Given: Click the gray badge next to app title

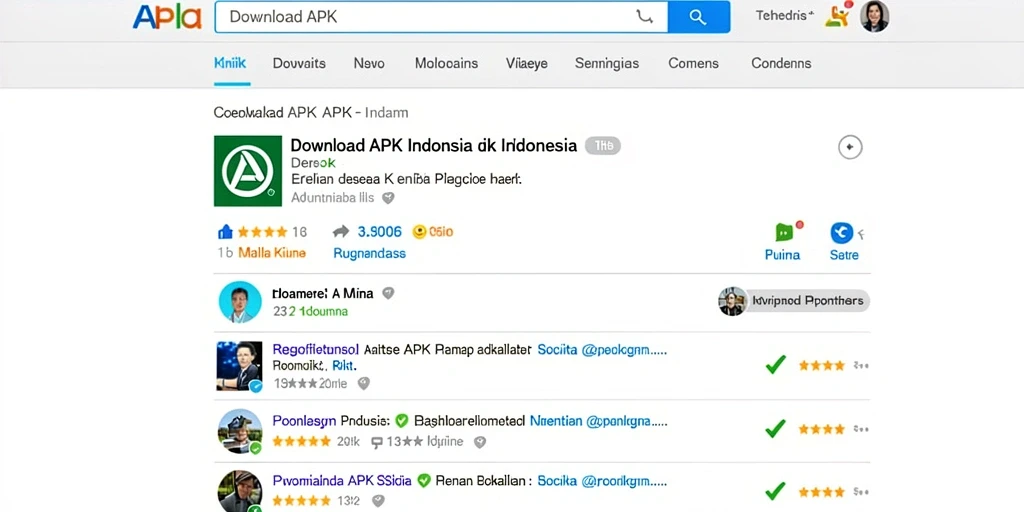Looking at the screenshot, I should (602, 146).
